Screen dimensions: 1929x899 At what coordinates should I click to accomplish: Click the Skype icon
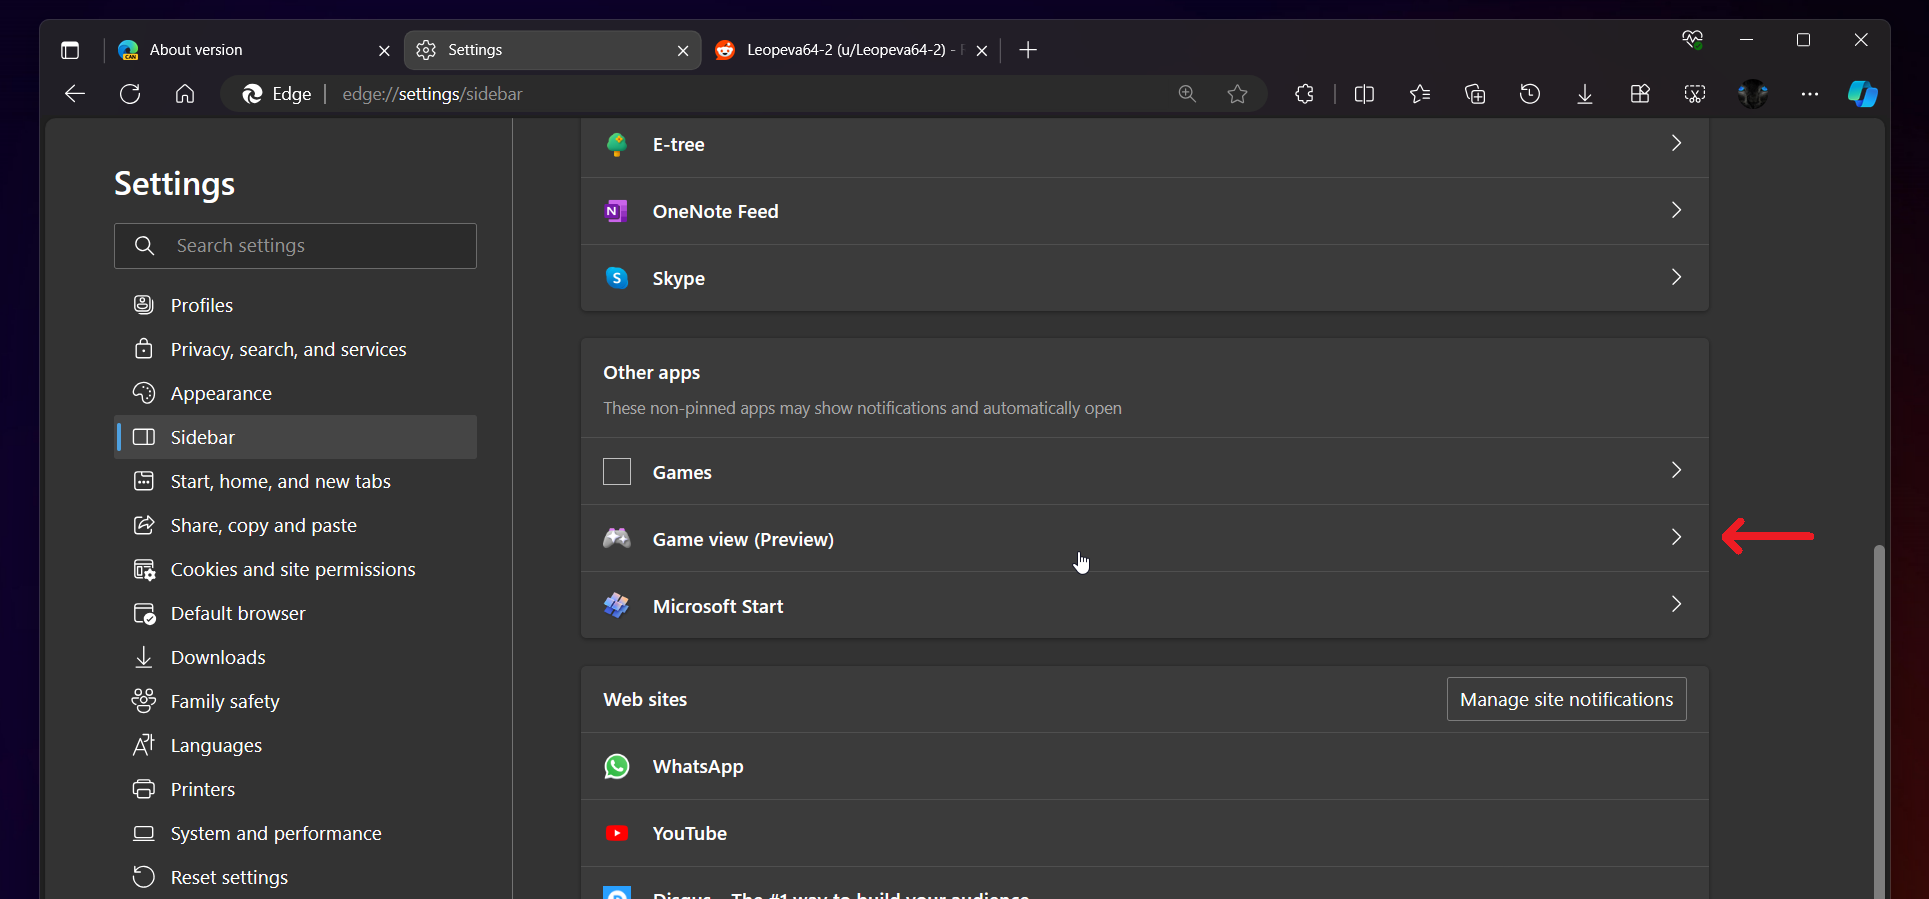617,277
